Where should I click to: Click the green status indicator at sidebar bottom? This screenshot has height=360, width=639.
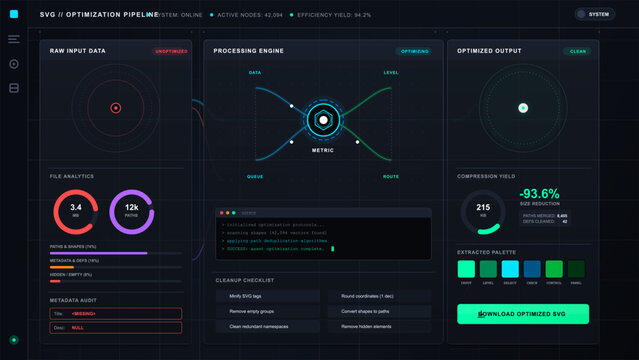coord(14,340)
